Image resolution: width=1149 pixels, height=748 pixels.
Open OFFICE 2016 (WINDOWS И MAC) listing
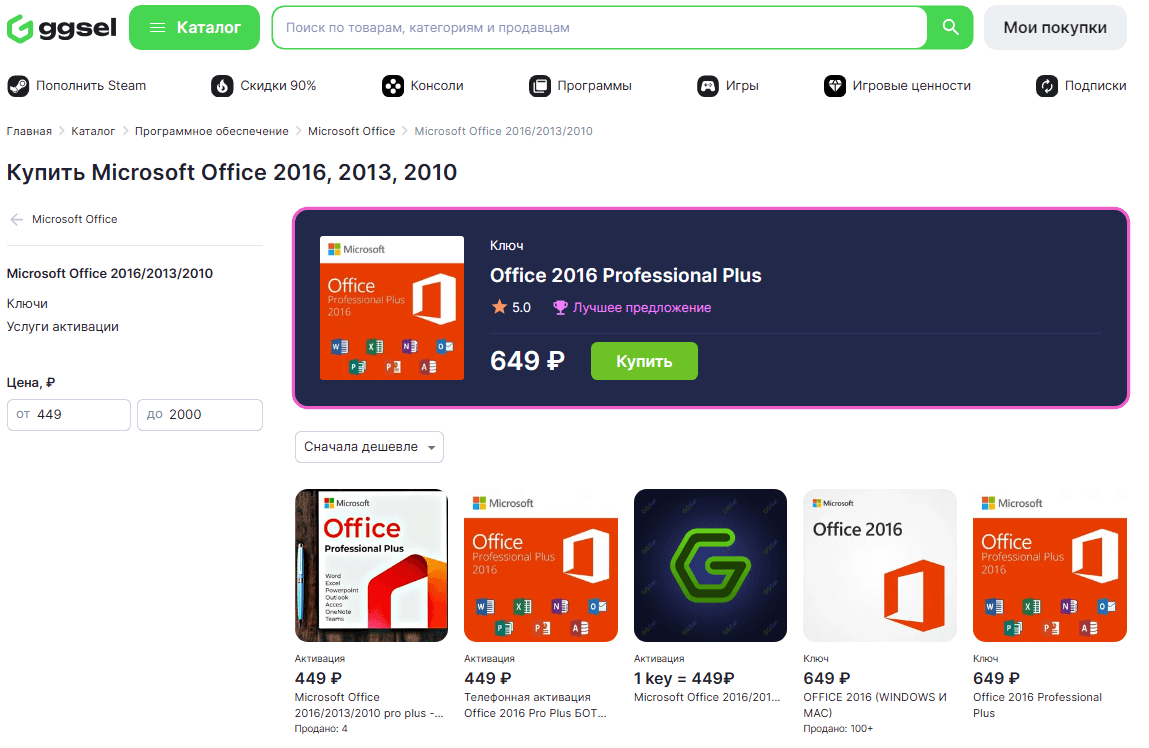(875, 705)
